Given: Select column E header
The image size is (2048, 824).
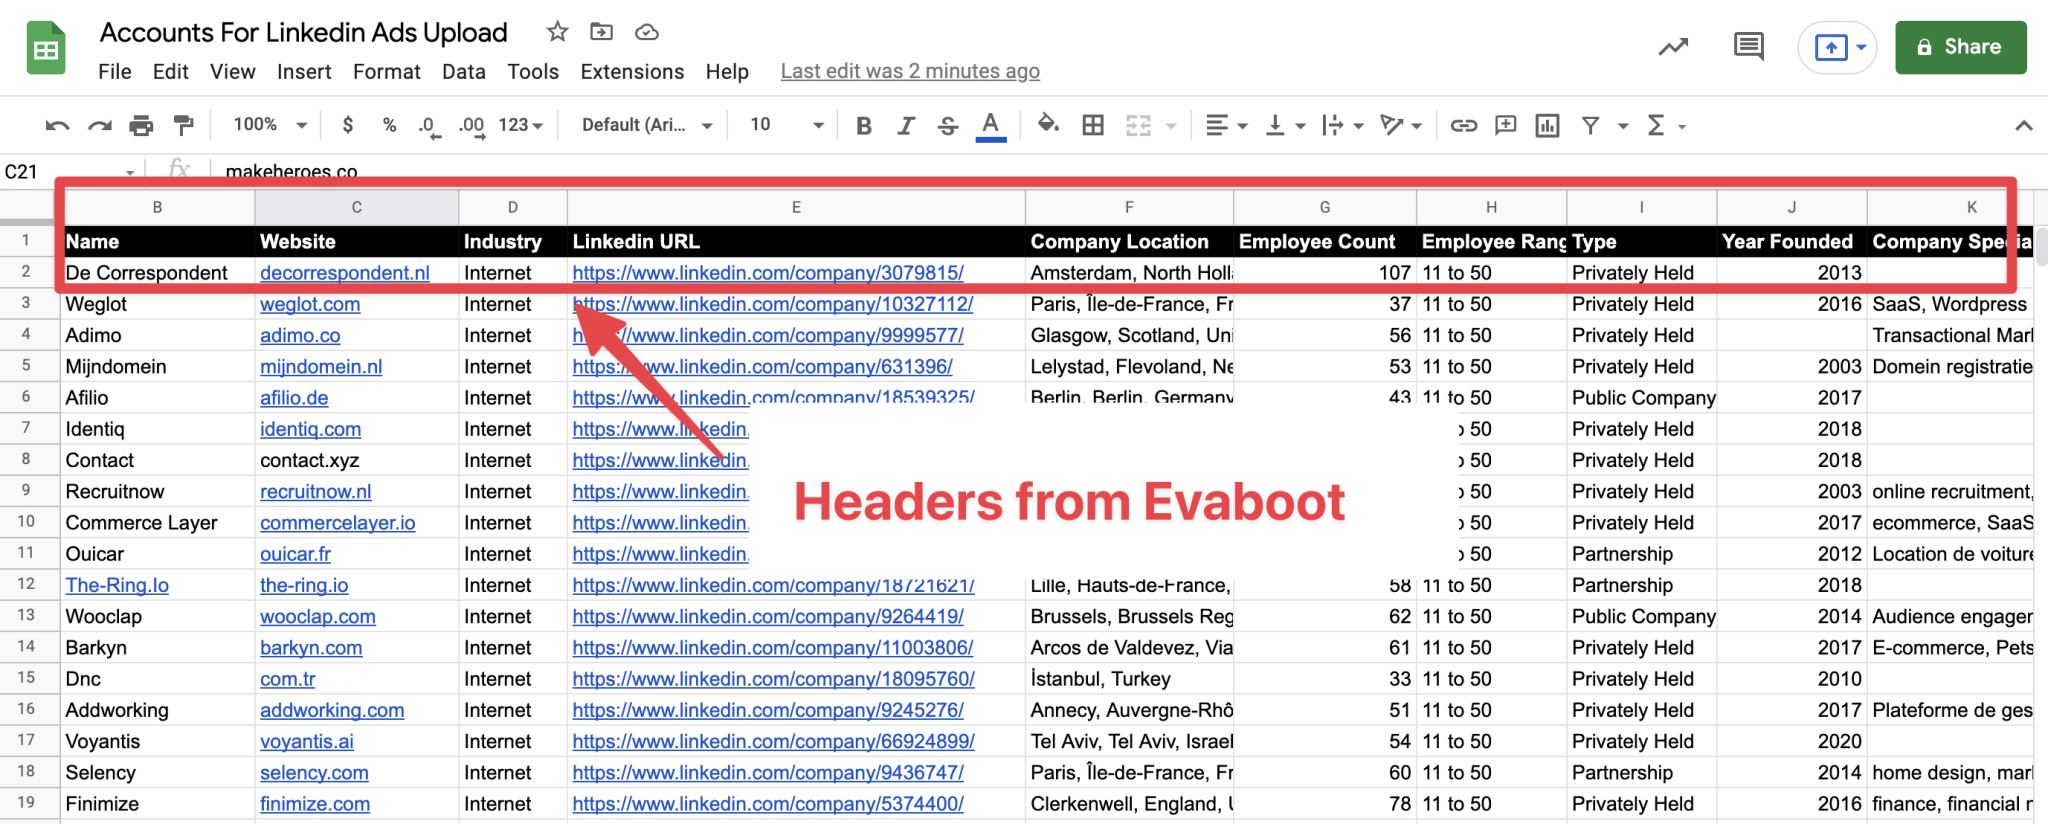Looking at the screenshot, I should click(x=796, y=207).
